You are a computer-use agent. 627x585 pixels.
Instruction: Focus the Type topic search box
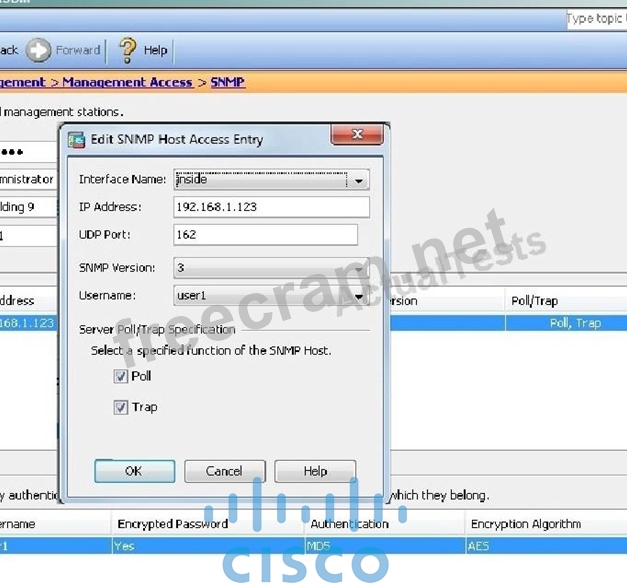(596, 19)
